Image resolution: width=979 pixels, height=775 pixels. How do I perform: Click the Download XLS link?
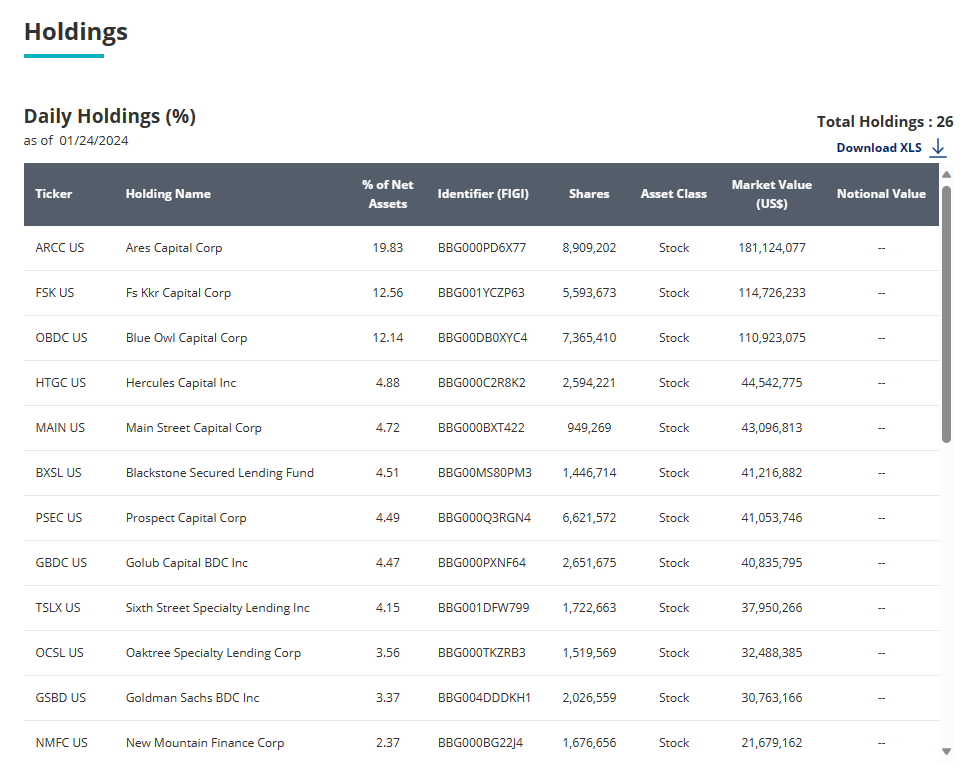pos(880,147)
